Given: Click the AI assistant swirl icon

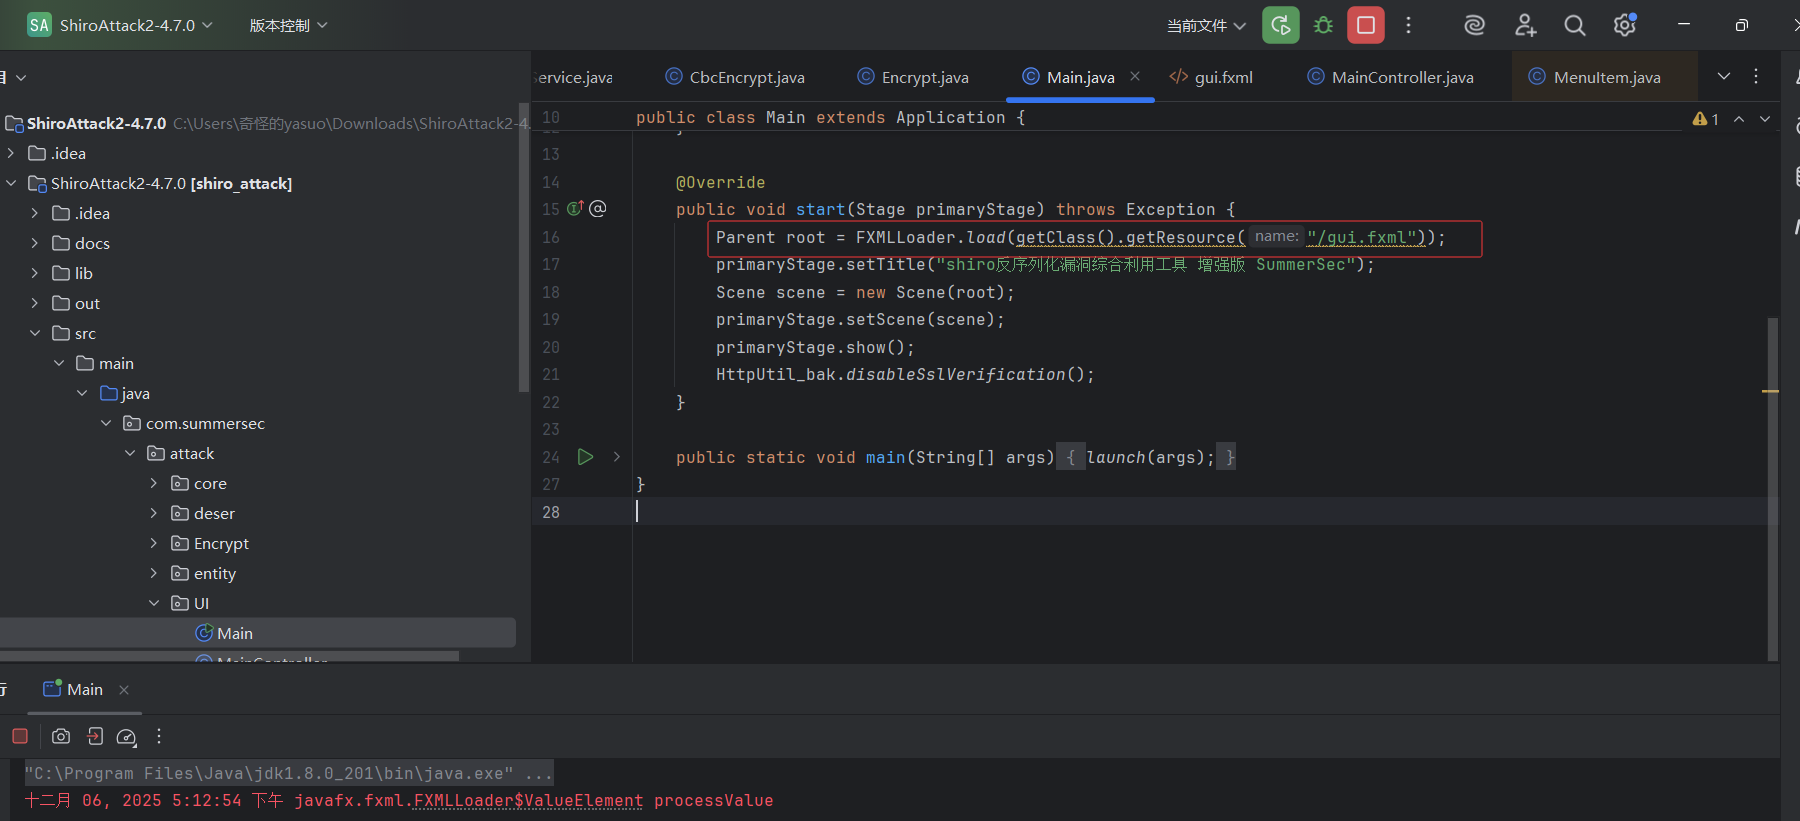Looking at the screenshot, I should pos(1474,26).
